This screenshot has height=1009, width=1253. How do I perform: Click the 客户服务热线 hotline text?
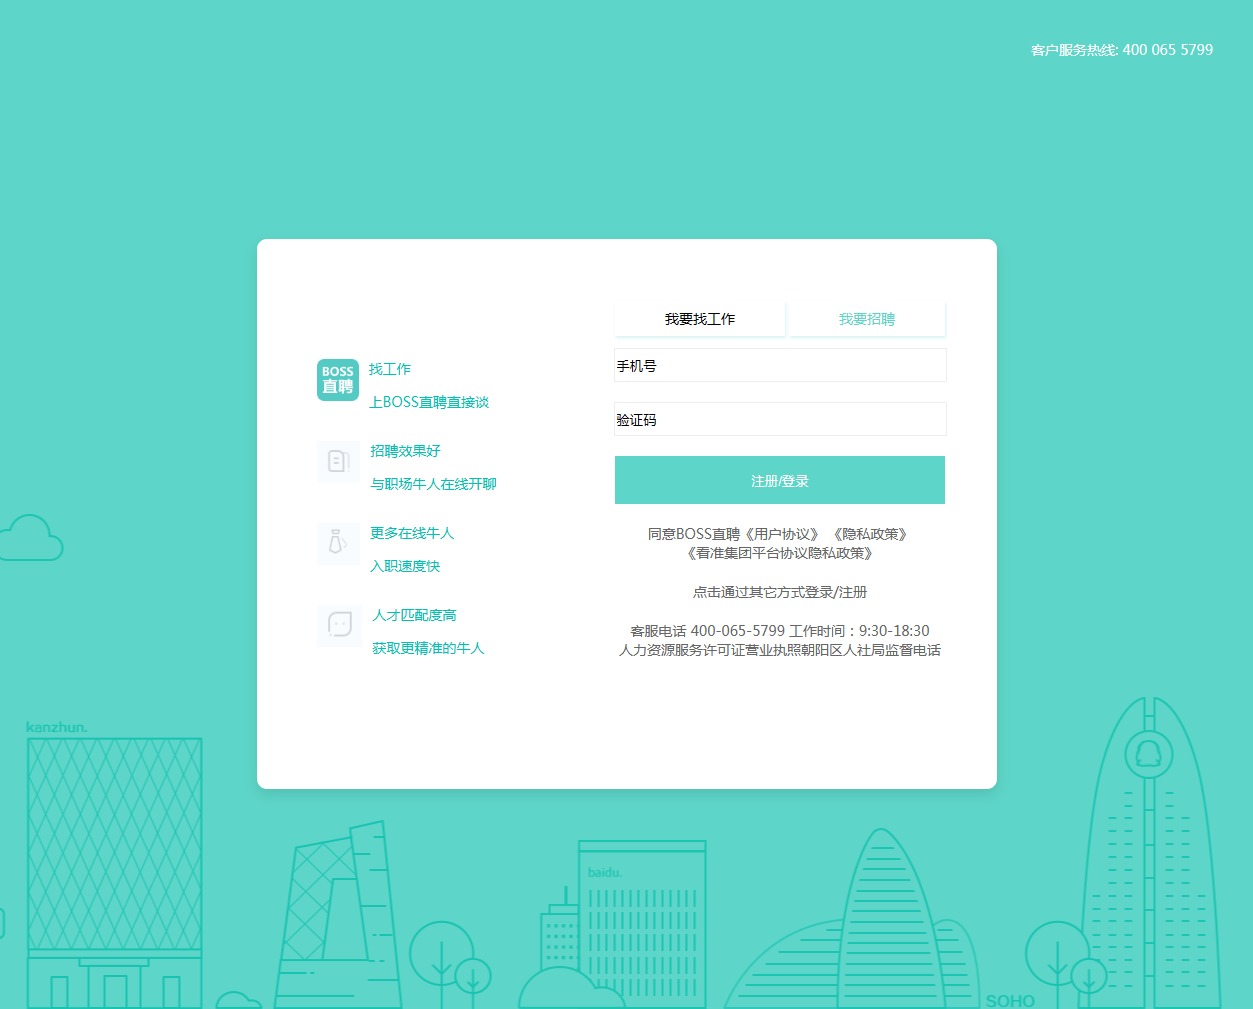click(x=1121, y=50)
